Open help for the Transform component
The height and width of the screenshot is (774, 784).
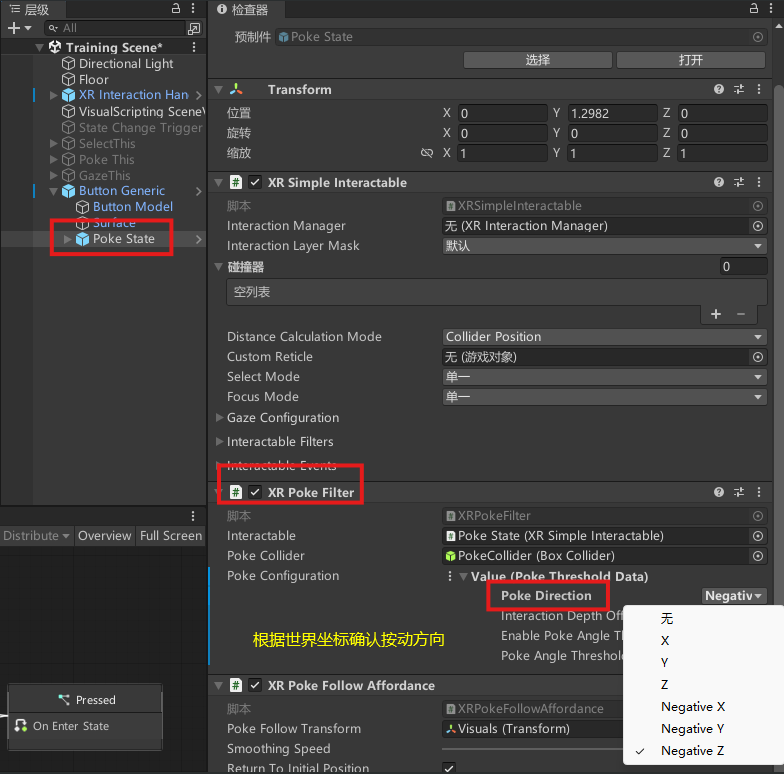pyautogui.click(x=719, y=90)
